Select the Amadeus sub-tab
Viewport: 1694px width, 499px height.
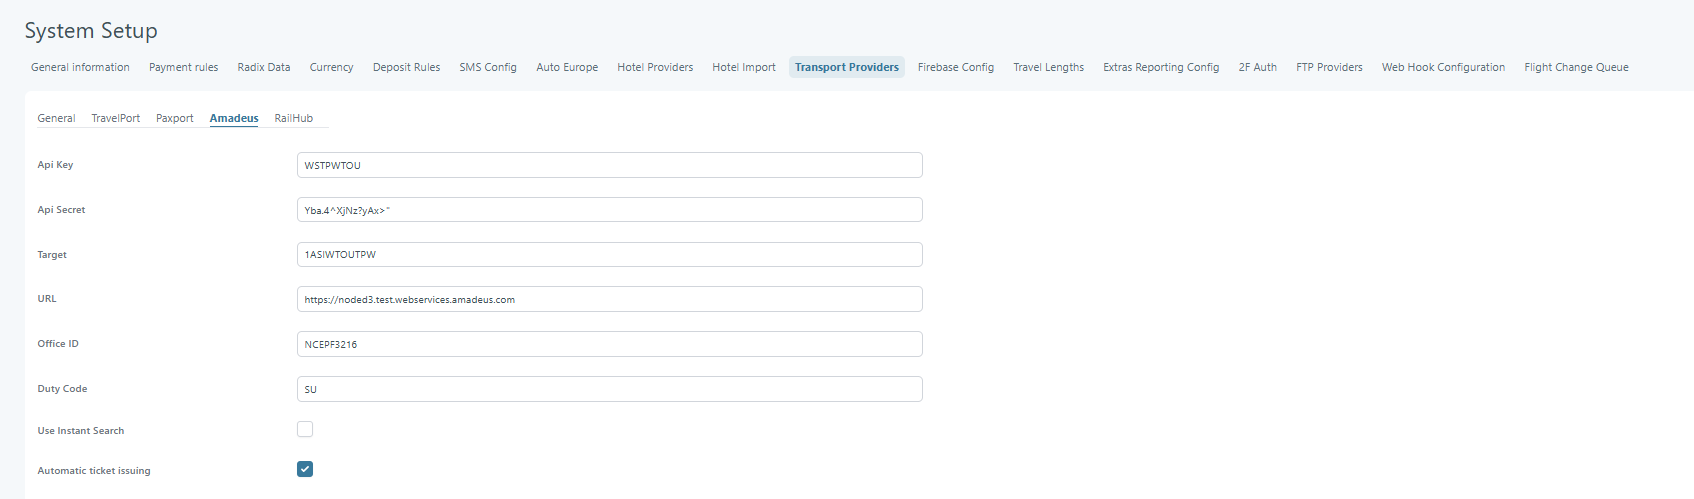click(x=234, y=118)
